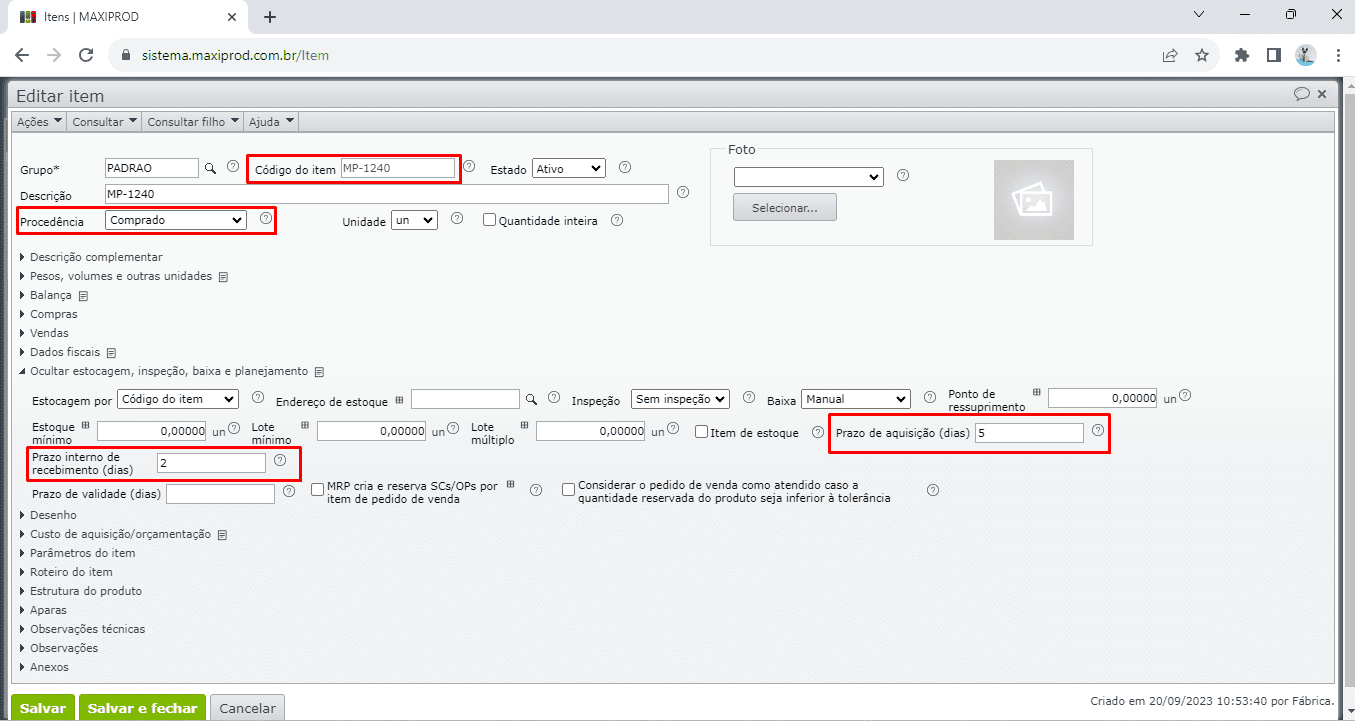1355x721 pixels.
Task: Collapse Ocultar estocagem, inspeção, baixa e planejamento
Action: pos(169,371)
